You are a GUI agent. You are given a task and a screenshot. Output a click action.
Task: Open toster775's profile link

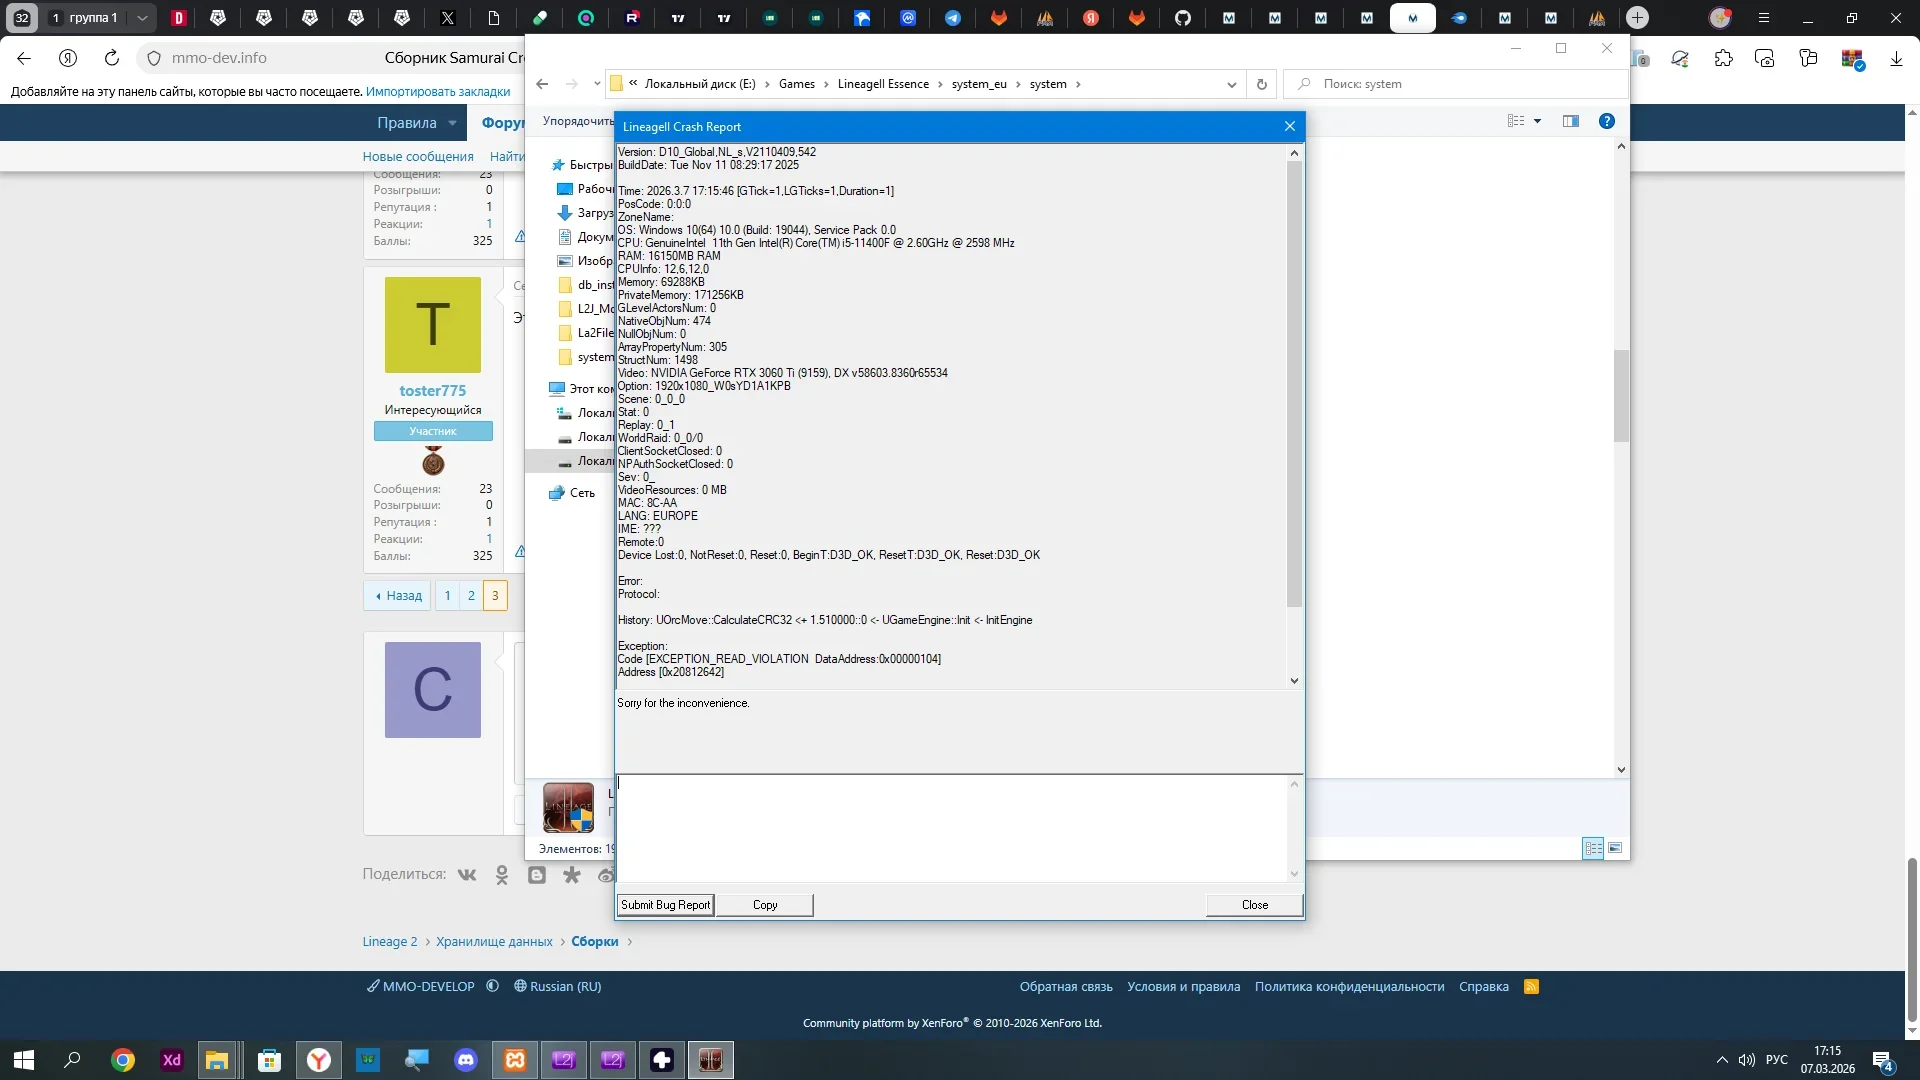[x=433, y=391]
